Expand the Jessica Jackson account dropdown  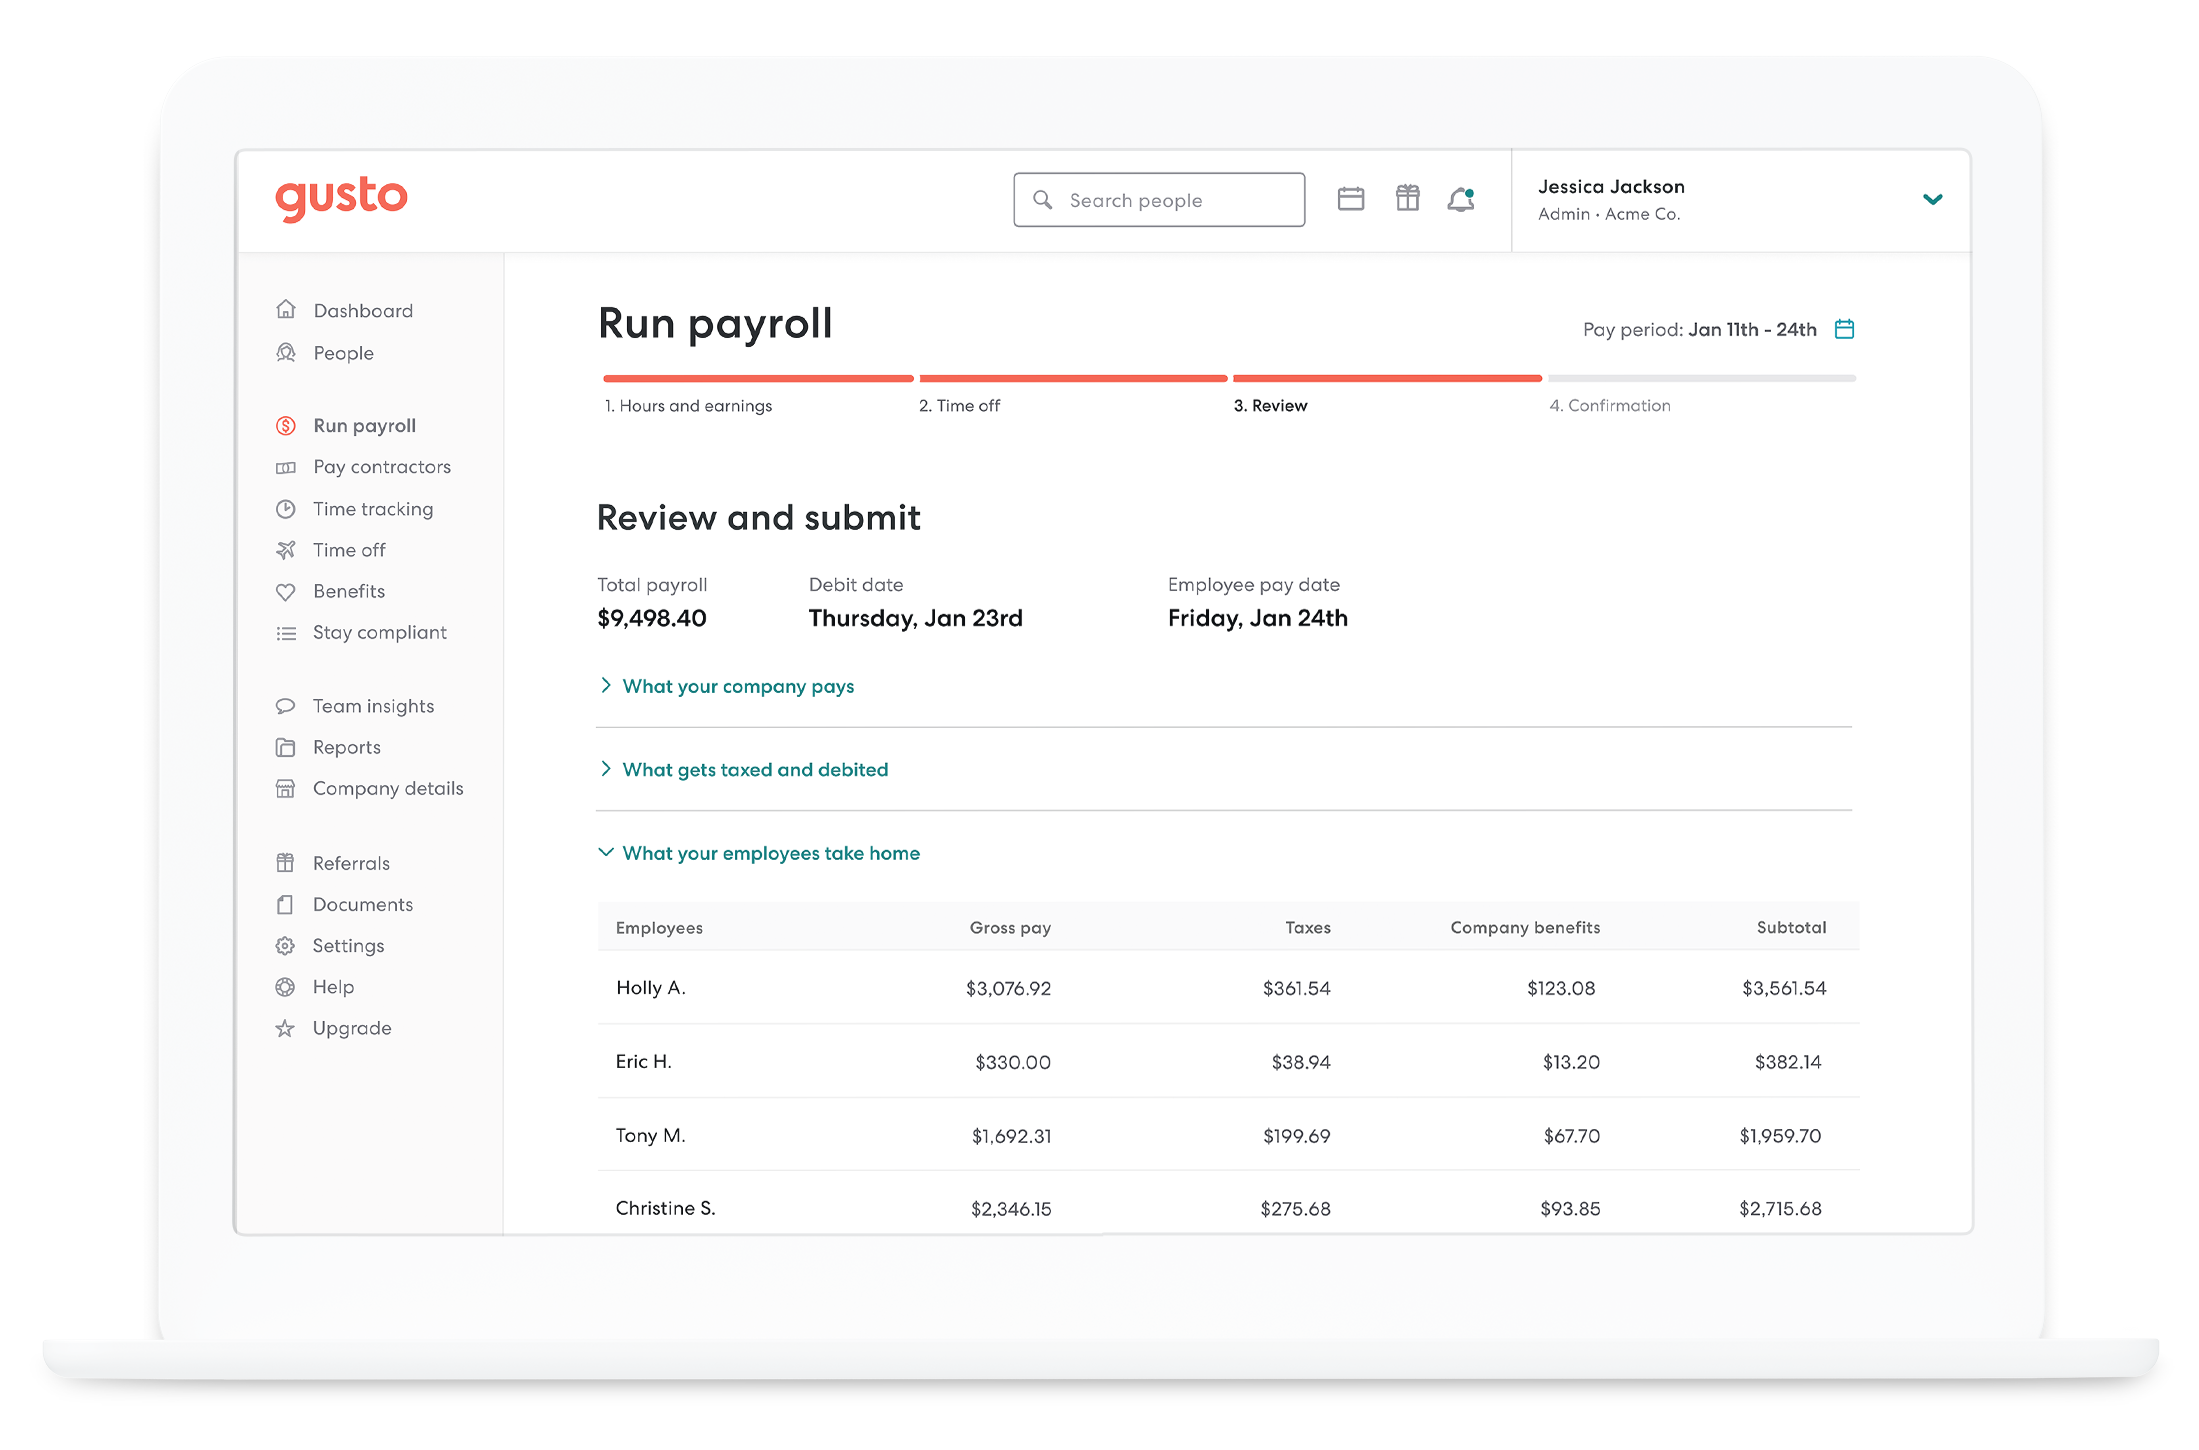pyautogui.click(x=1932, y=199)
